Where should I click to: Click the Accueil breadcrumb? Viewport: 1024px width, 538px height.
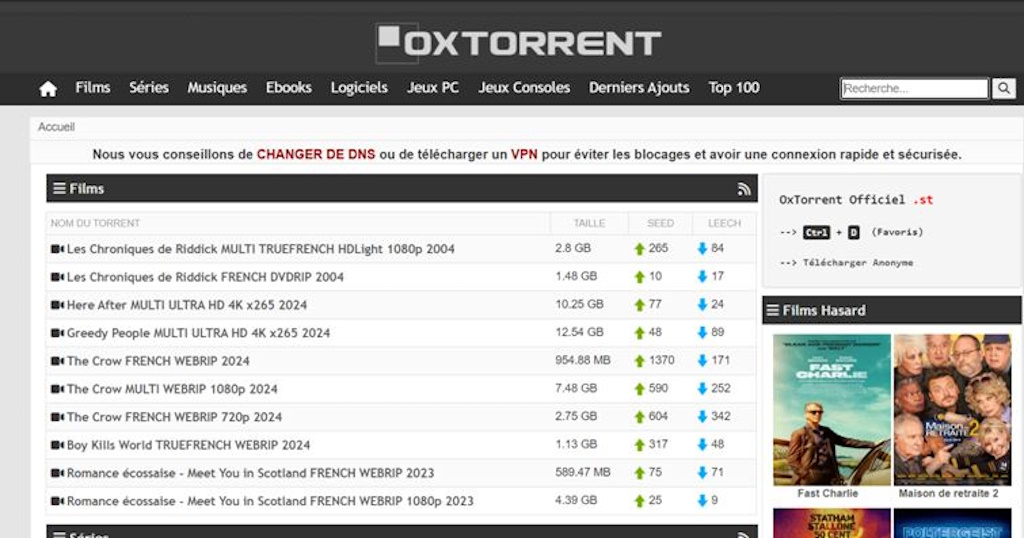tap(56, 127)
